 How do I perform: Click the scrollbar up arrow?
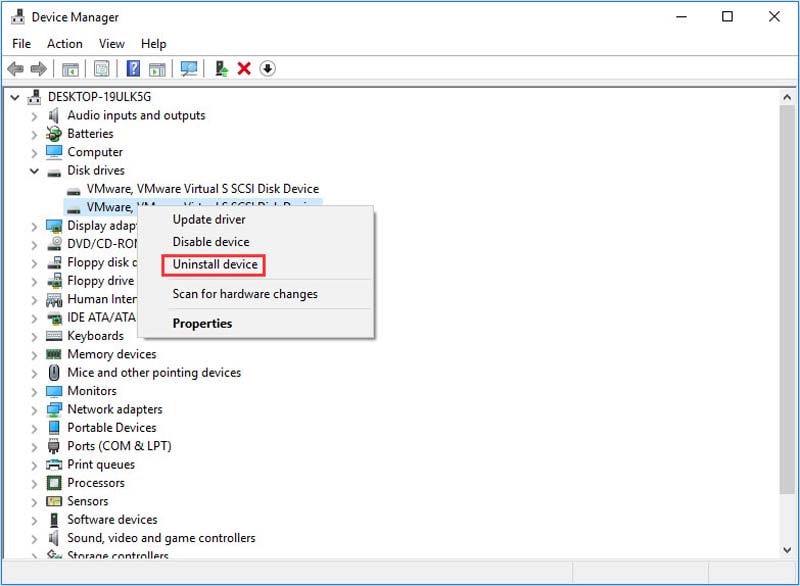(787, 97)
